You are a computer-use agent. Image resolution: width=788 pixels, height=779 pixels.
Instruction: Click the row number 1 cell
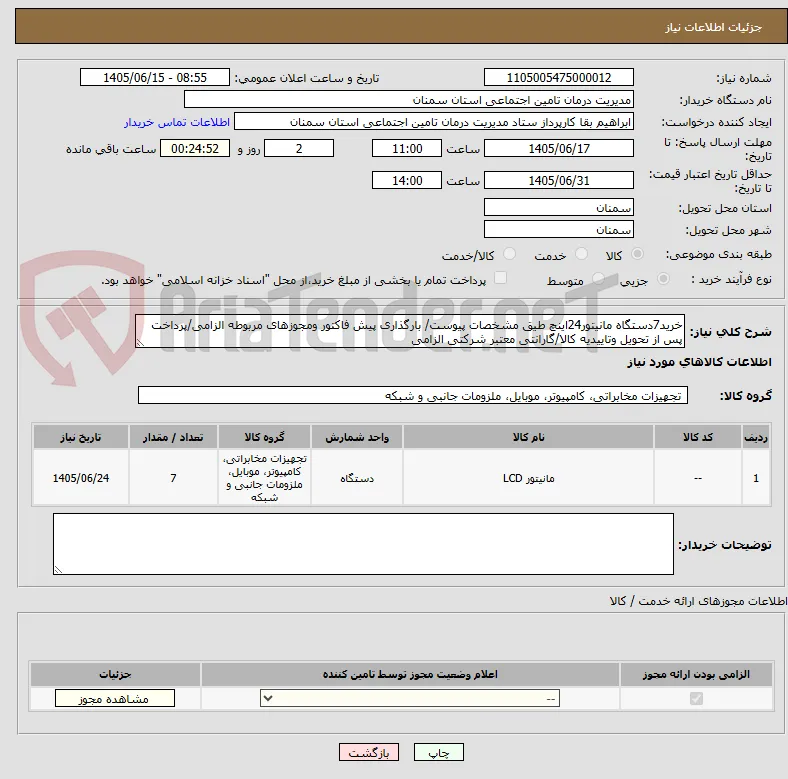click(756, 478)
